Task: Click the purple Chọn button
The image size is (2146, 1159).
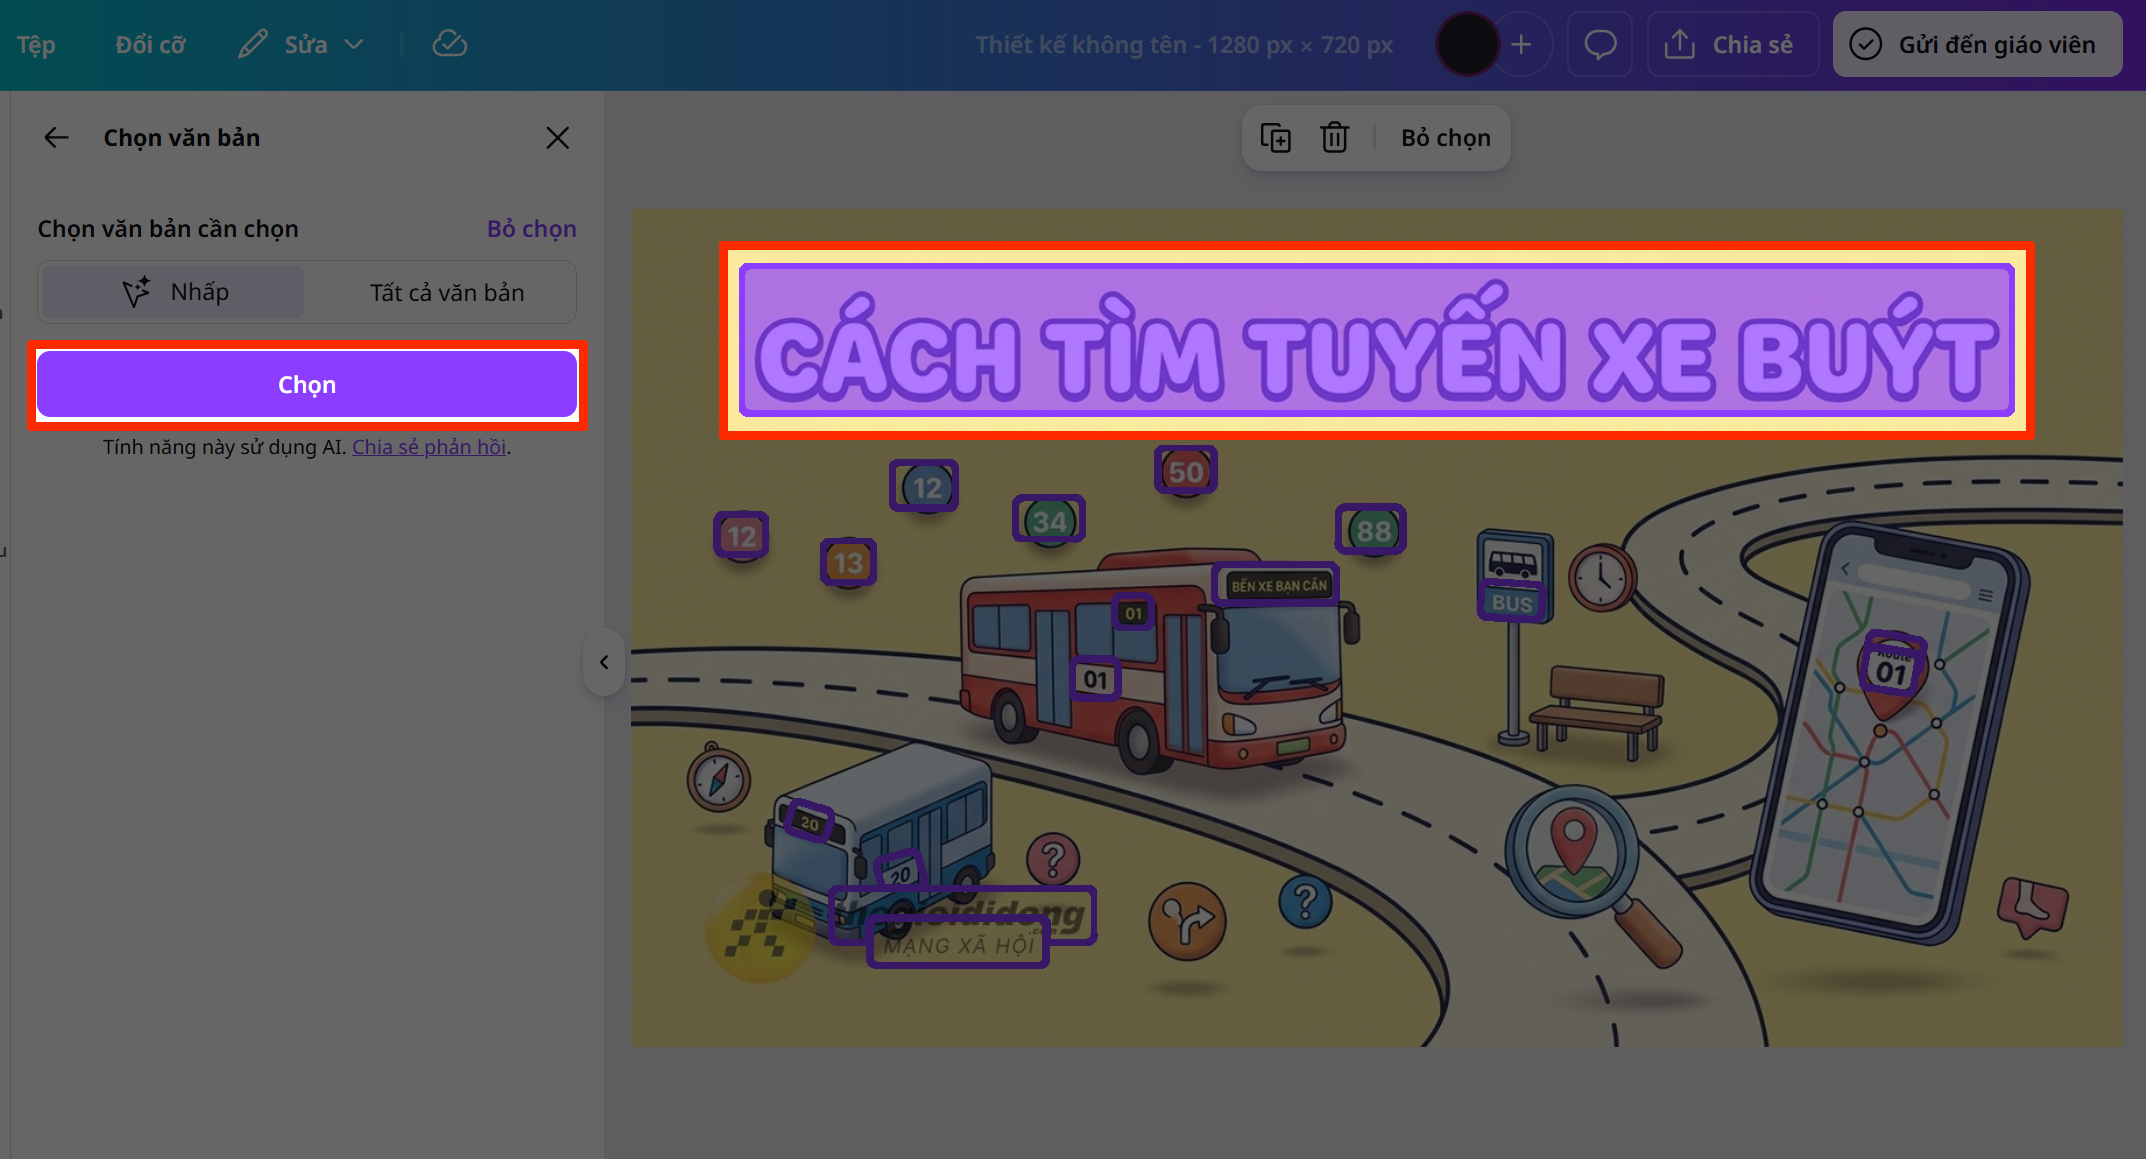Action: point(307,383)
